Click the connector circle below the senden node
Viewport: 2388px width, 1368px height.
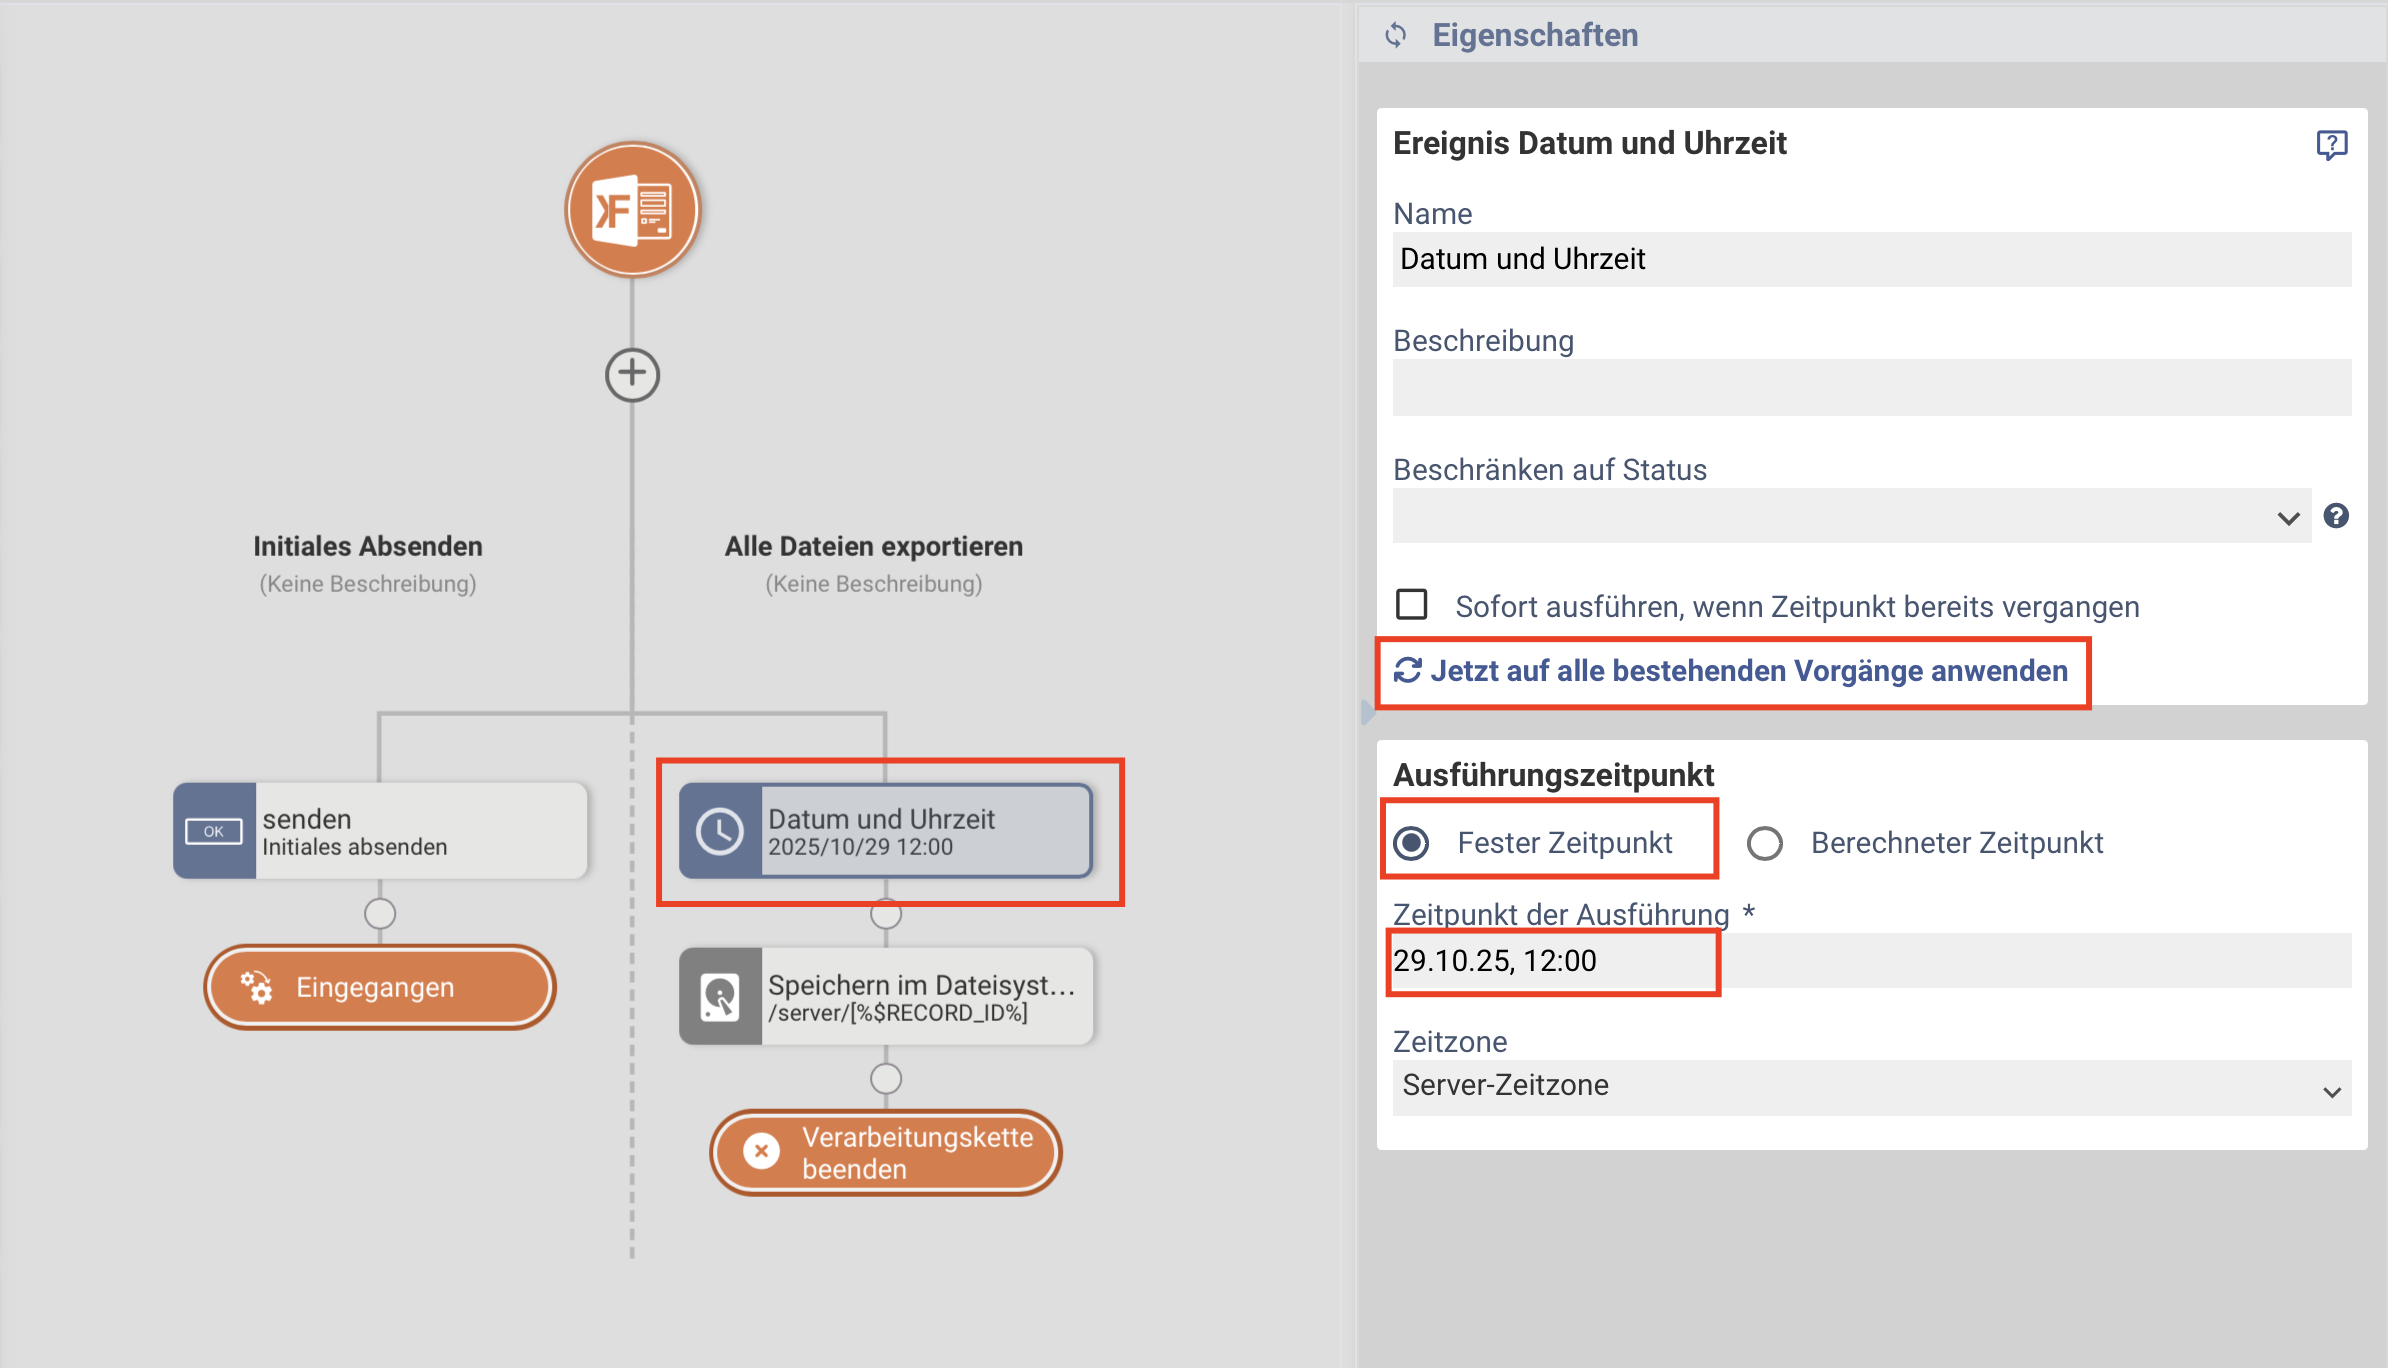[380, 913]
